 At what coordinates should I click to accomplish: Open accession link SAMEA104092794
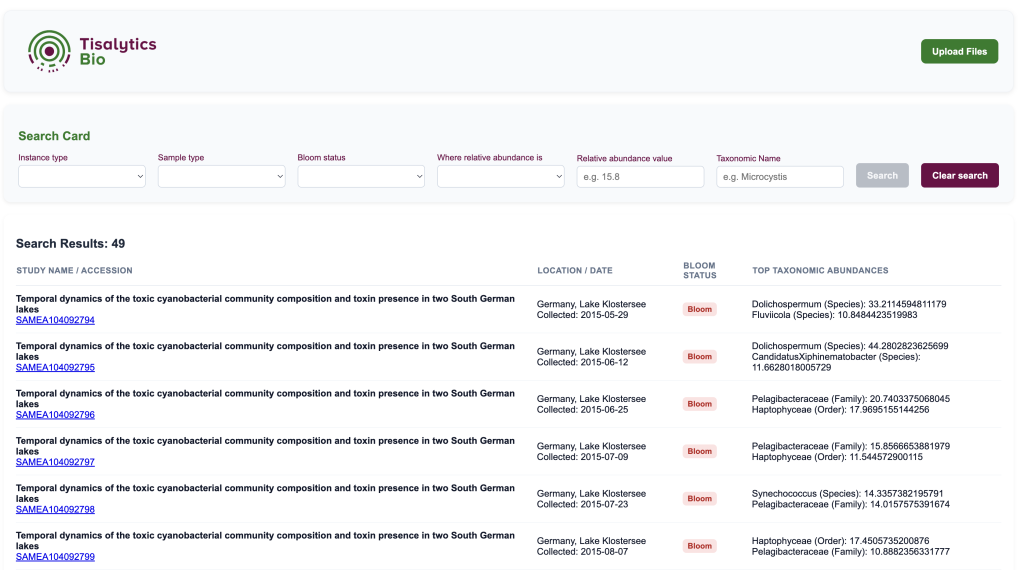point(55,320)
